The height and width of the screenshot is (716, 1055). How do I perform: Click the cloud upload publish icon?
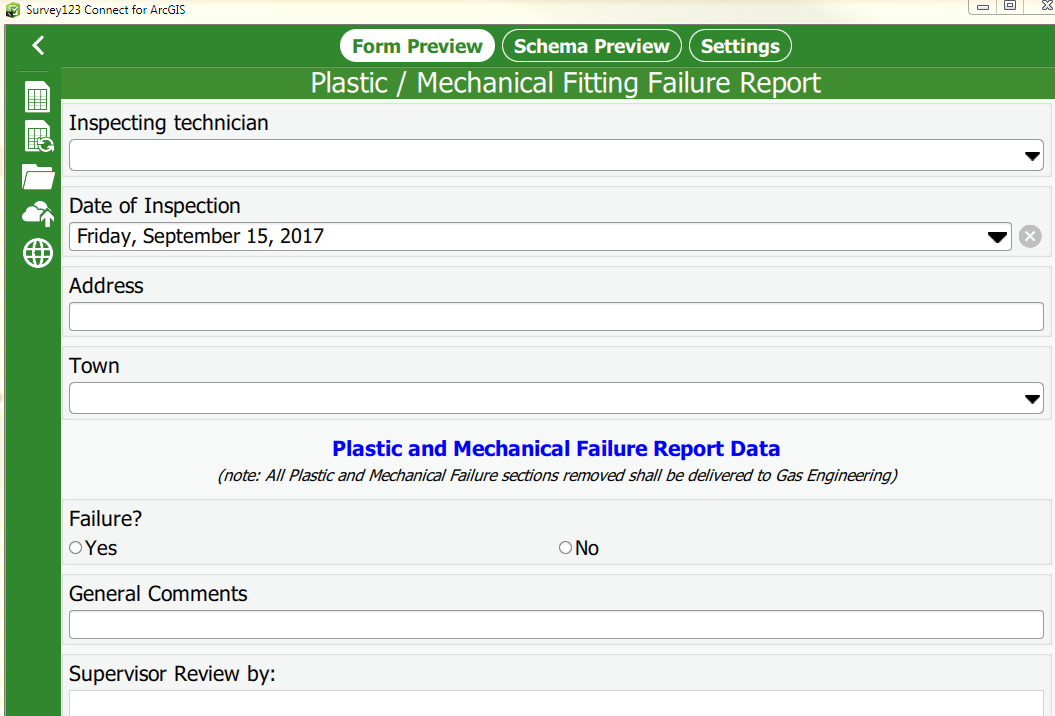coord(38,214)
